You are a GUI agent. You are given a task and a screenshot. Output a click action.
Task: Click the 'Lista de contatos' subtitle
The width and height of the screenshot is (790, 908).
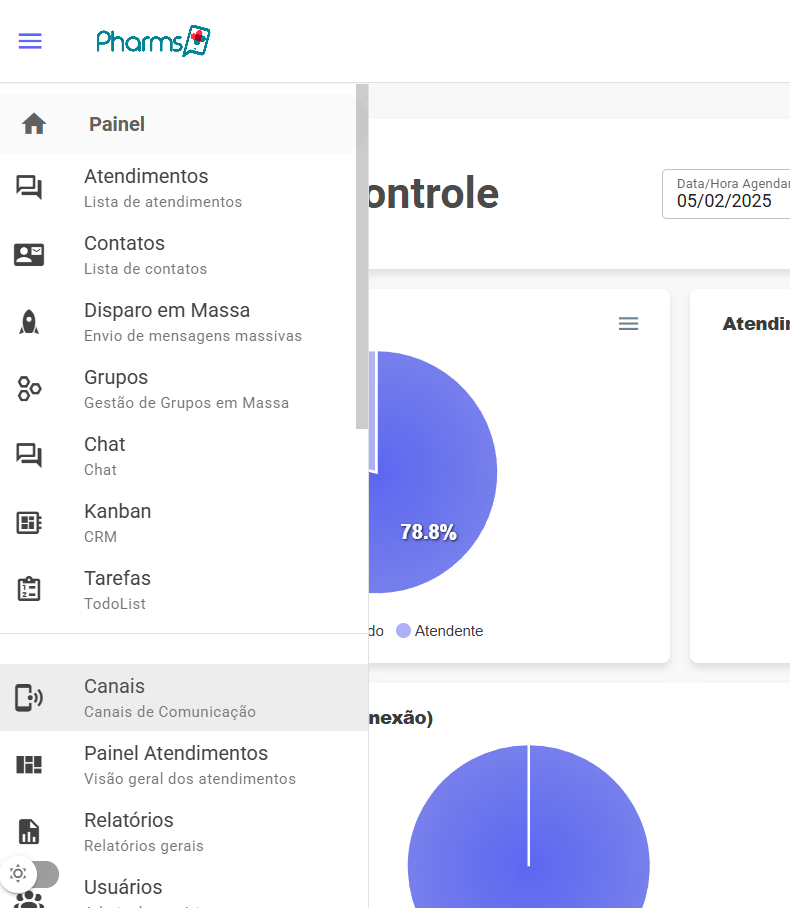tap(145, 269)
